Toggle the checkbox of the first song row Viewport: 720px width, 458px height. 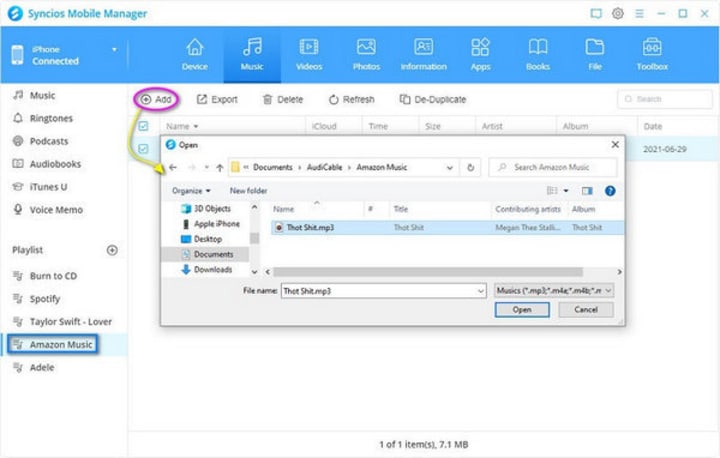(x=143, y=149)
